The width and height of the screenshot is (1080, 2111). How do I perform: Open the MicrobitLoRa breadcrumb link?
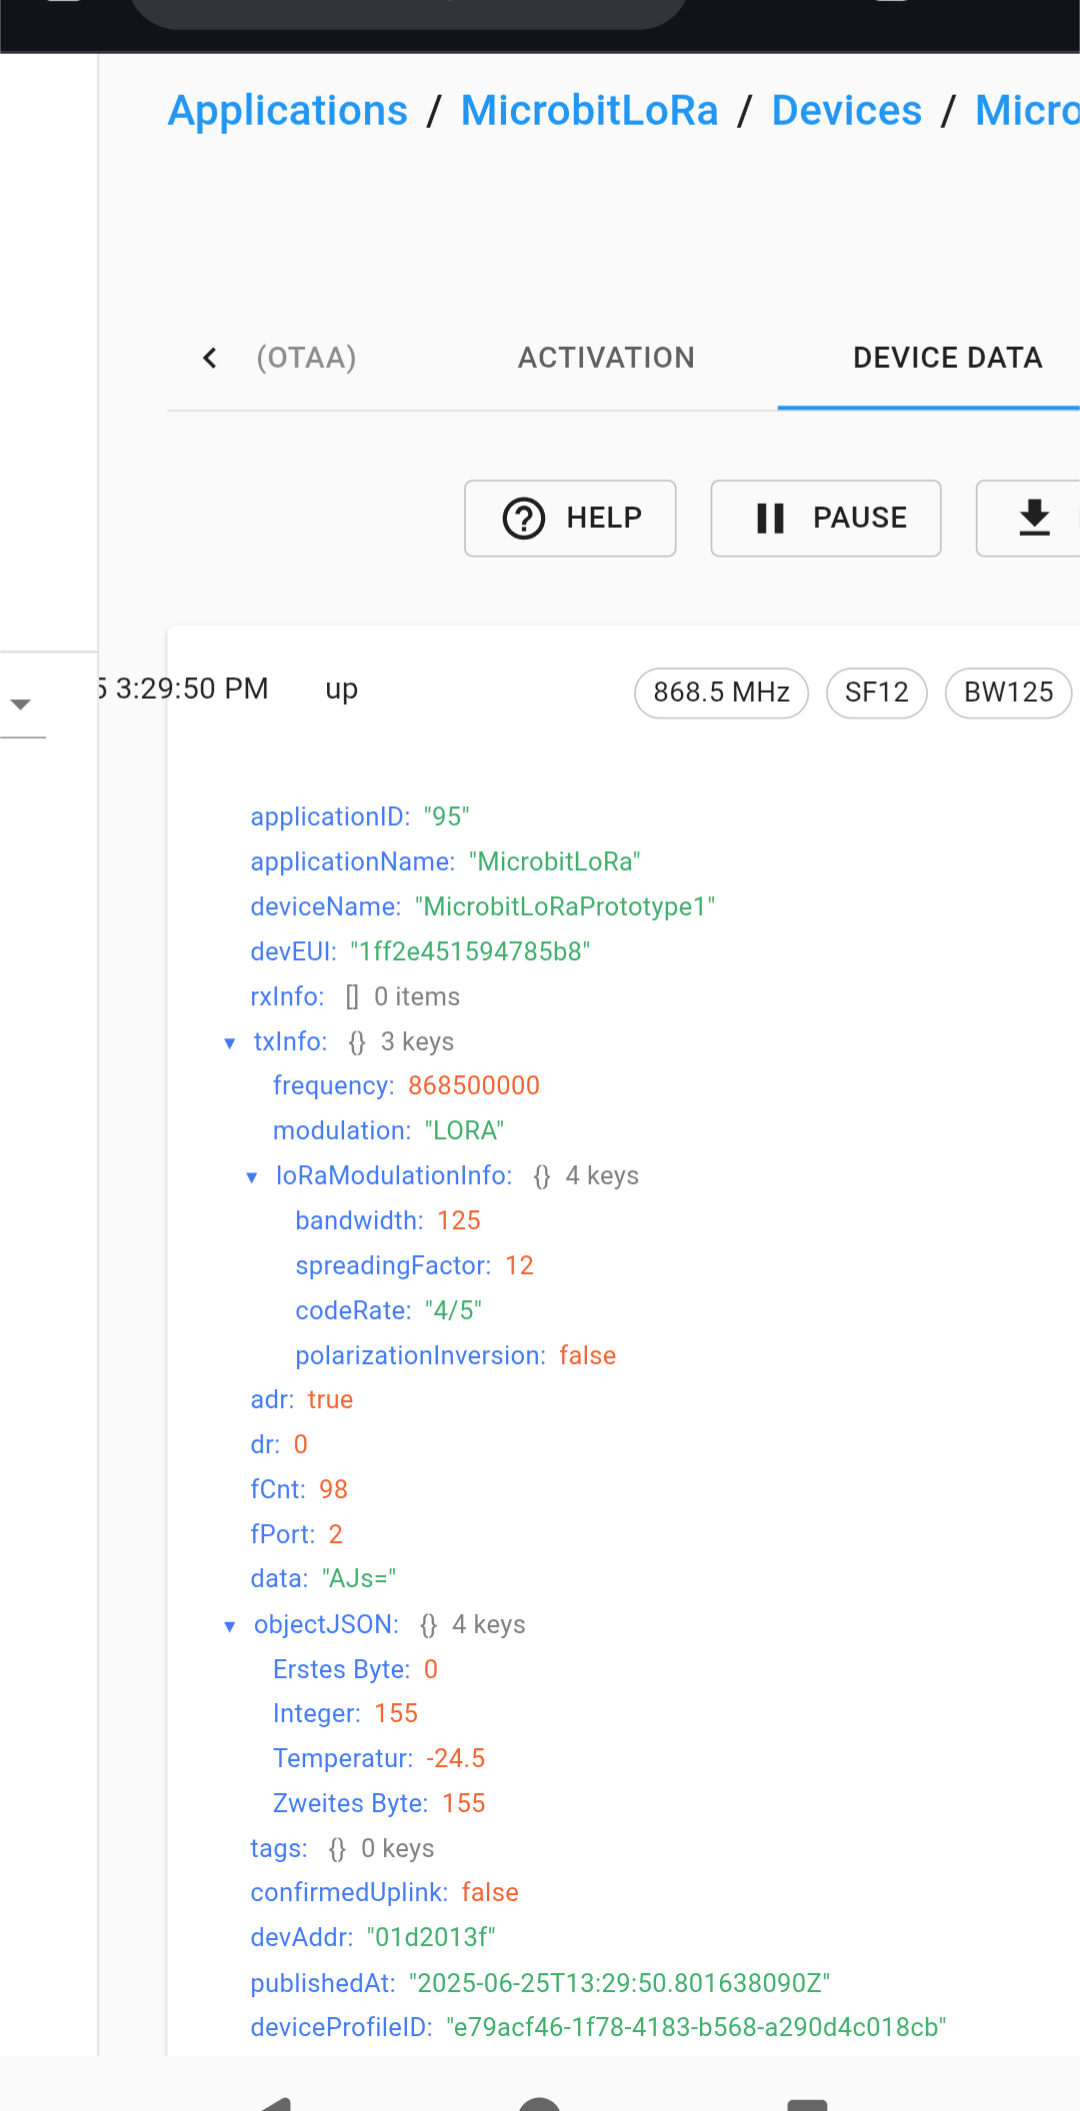590,110
